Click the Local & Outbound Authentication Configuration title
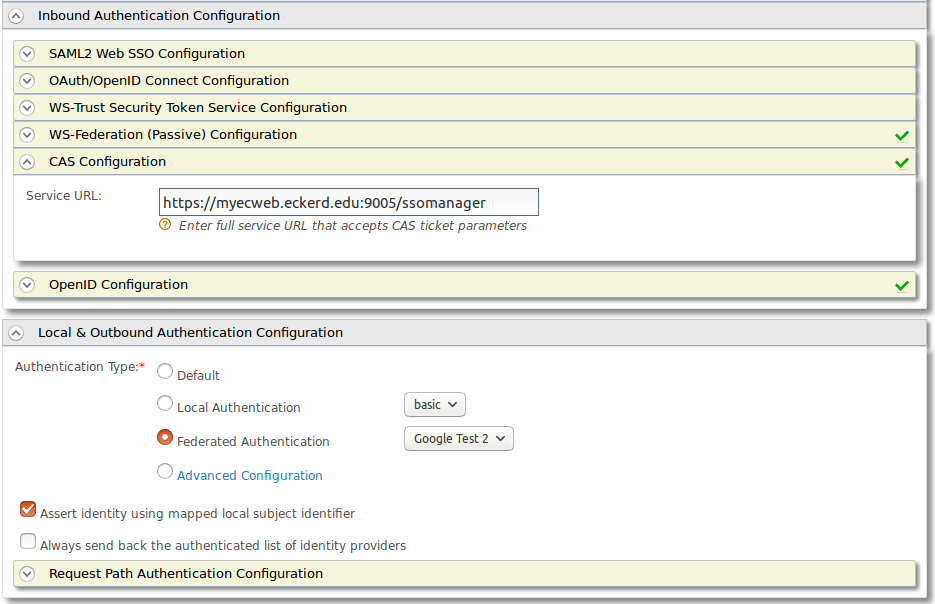The image size is (935, 604). (x=190, y=333)
